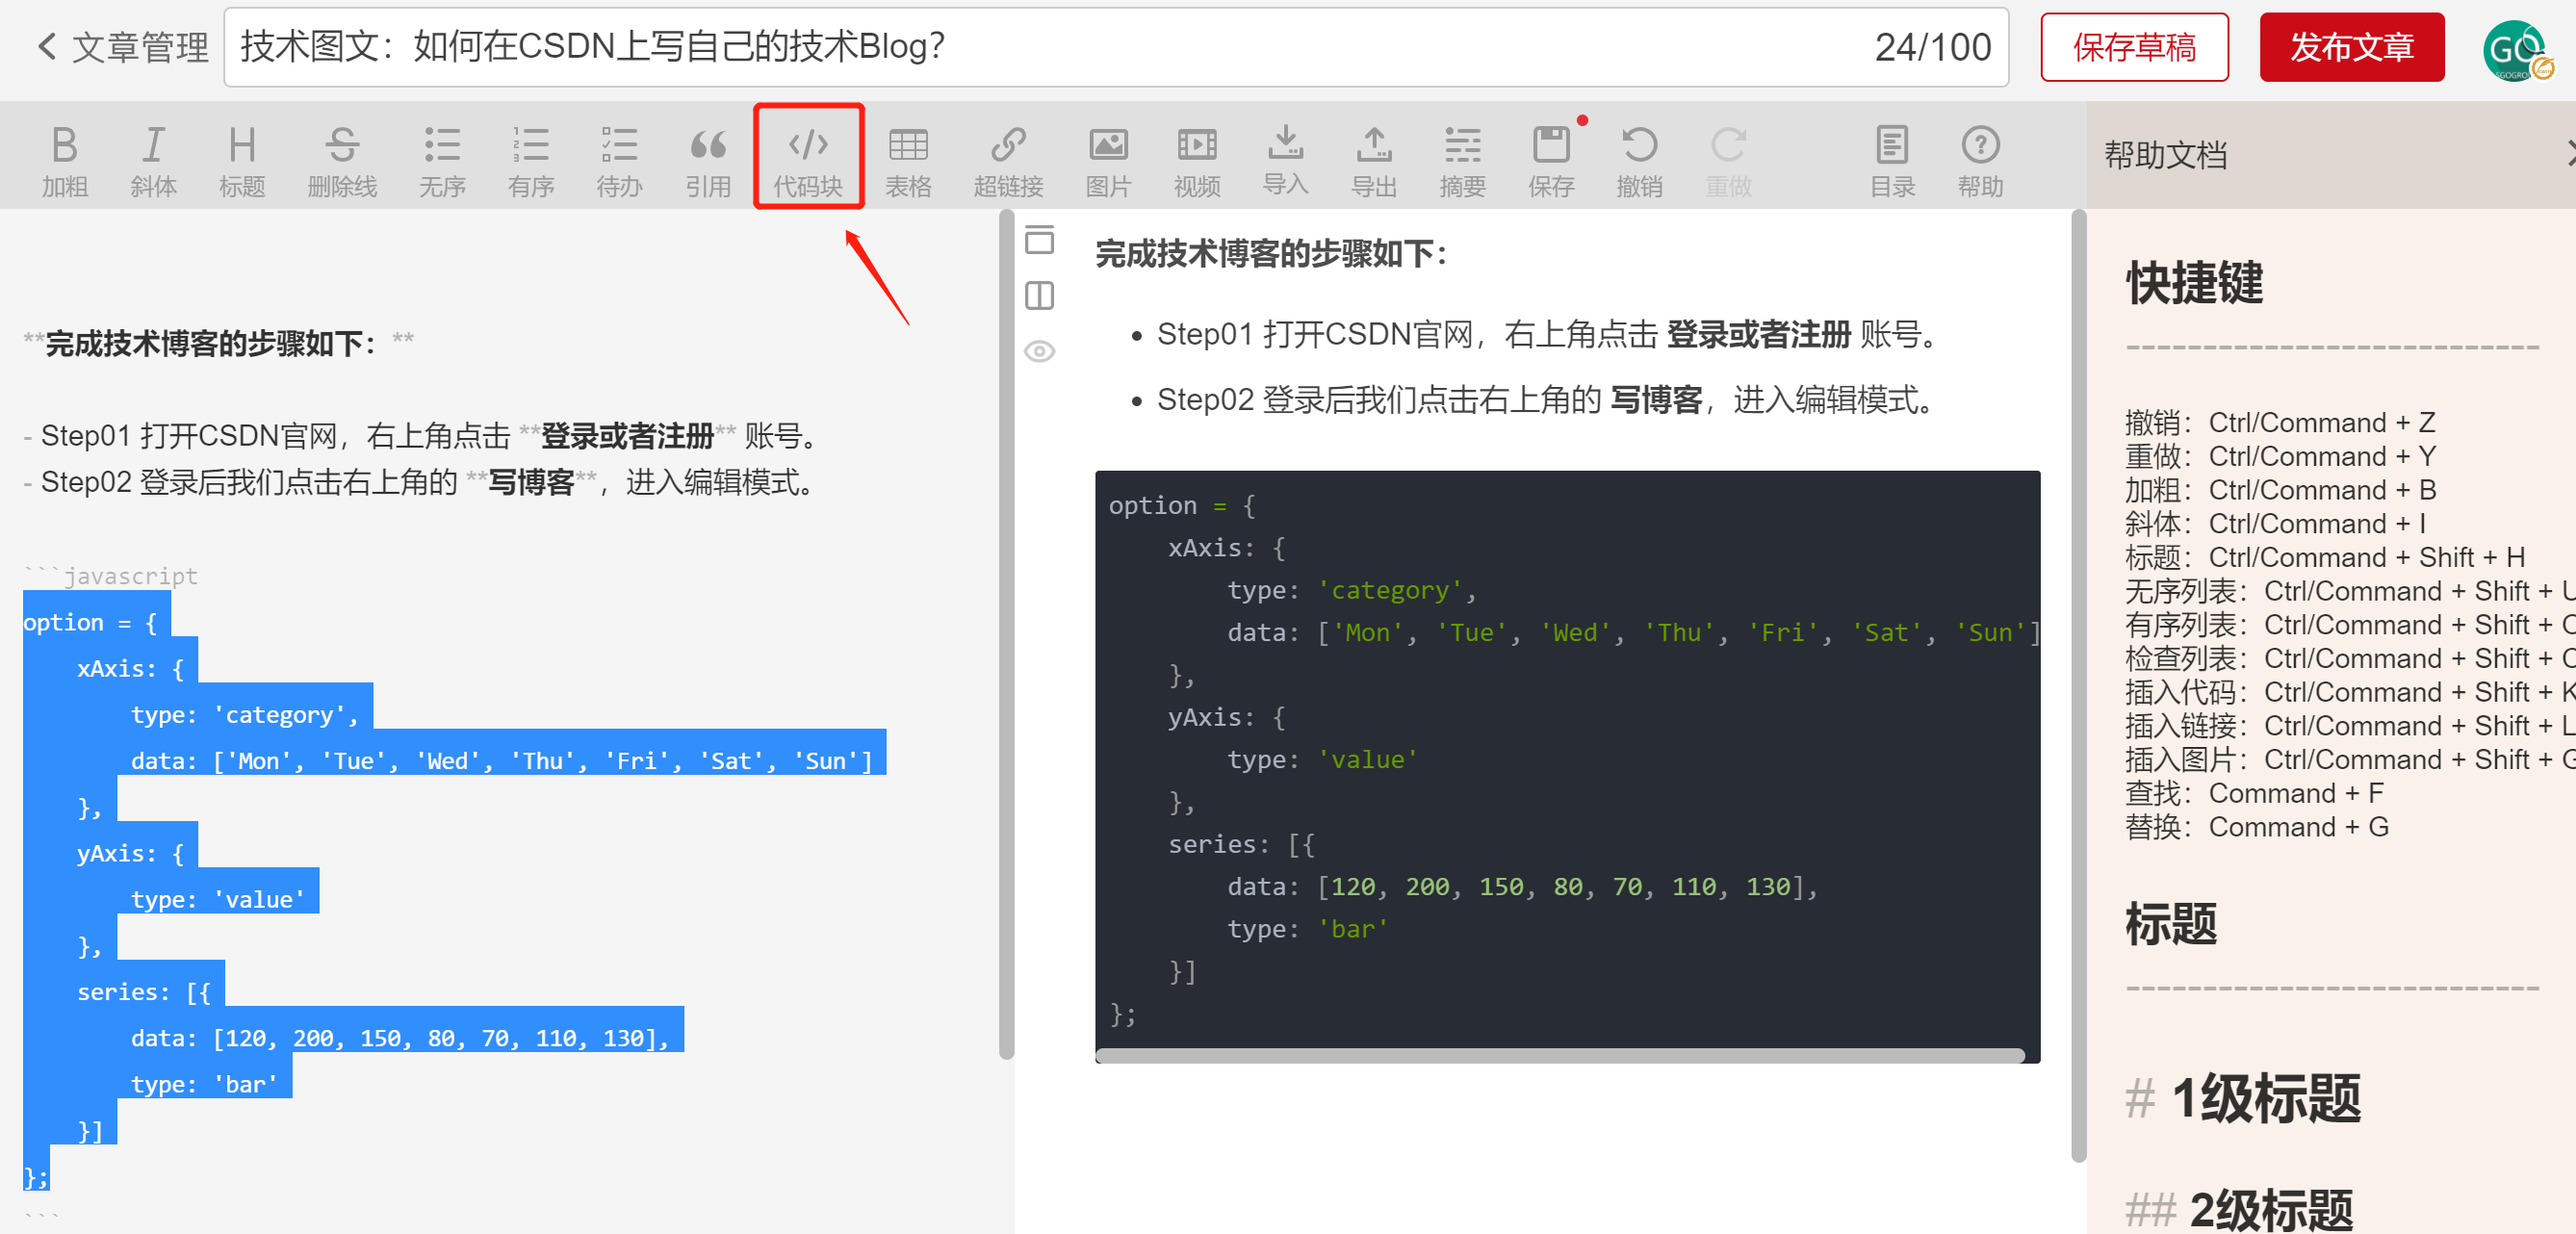2576x1234 pixels.
Task: Insert blockquote (引用)
Action: (x=708, y=160)
